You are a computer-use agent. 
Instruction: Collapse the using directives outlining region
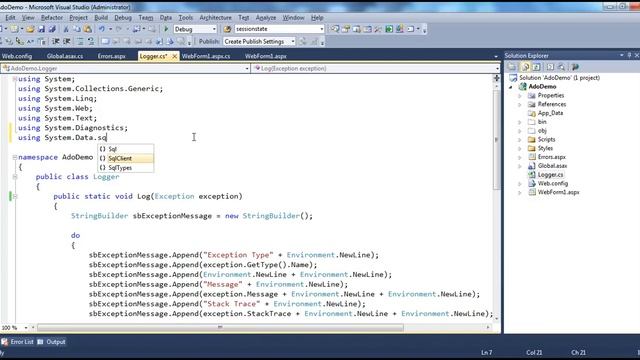click(15, 79)
